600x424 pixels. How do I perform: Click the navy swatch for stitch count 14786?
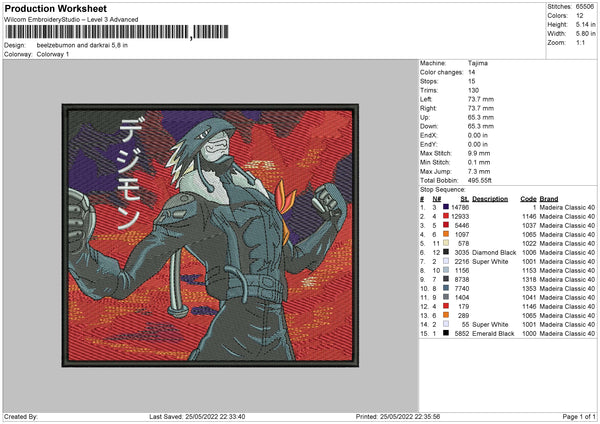[446, 207]
